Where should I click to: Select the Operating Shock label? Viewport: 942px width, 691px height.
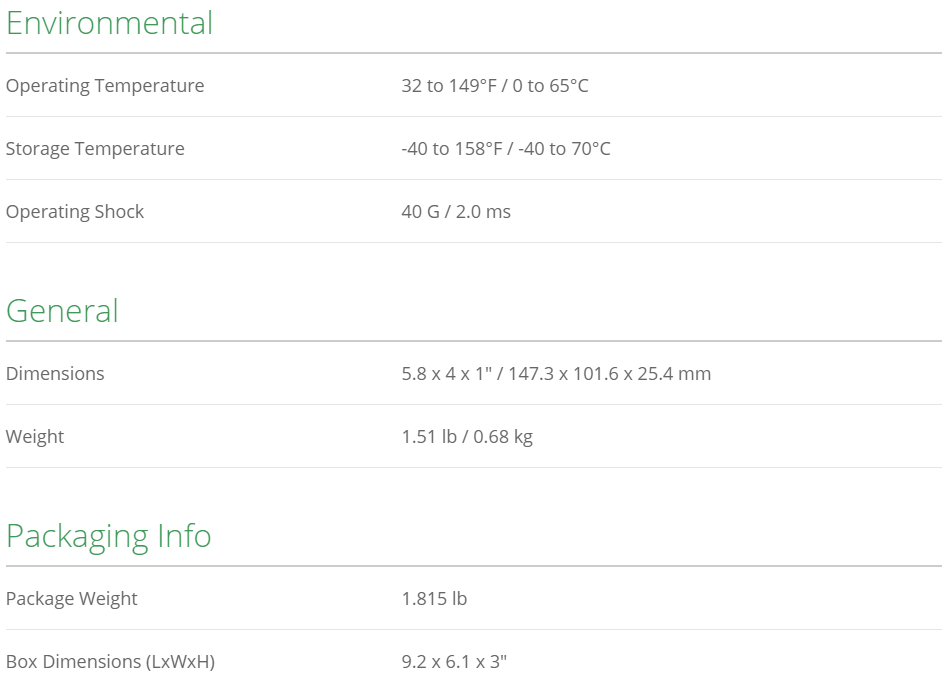click(x=75, y=212)
